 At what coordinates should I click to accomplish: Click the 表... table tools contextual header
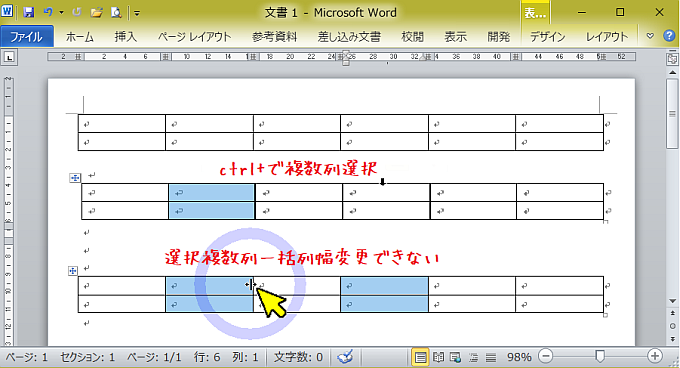pos(535,13)
